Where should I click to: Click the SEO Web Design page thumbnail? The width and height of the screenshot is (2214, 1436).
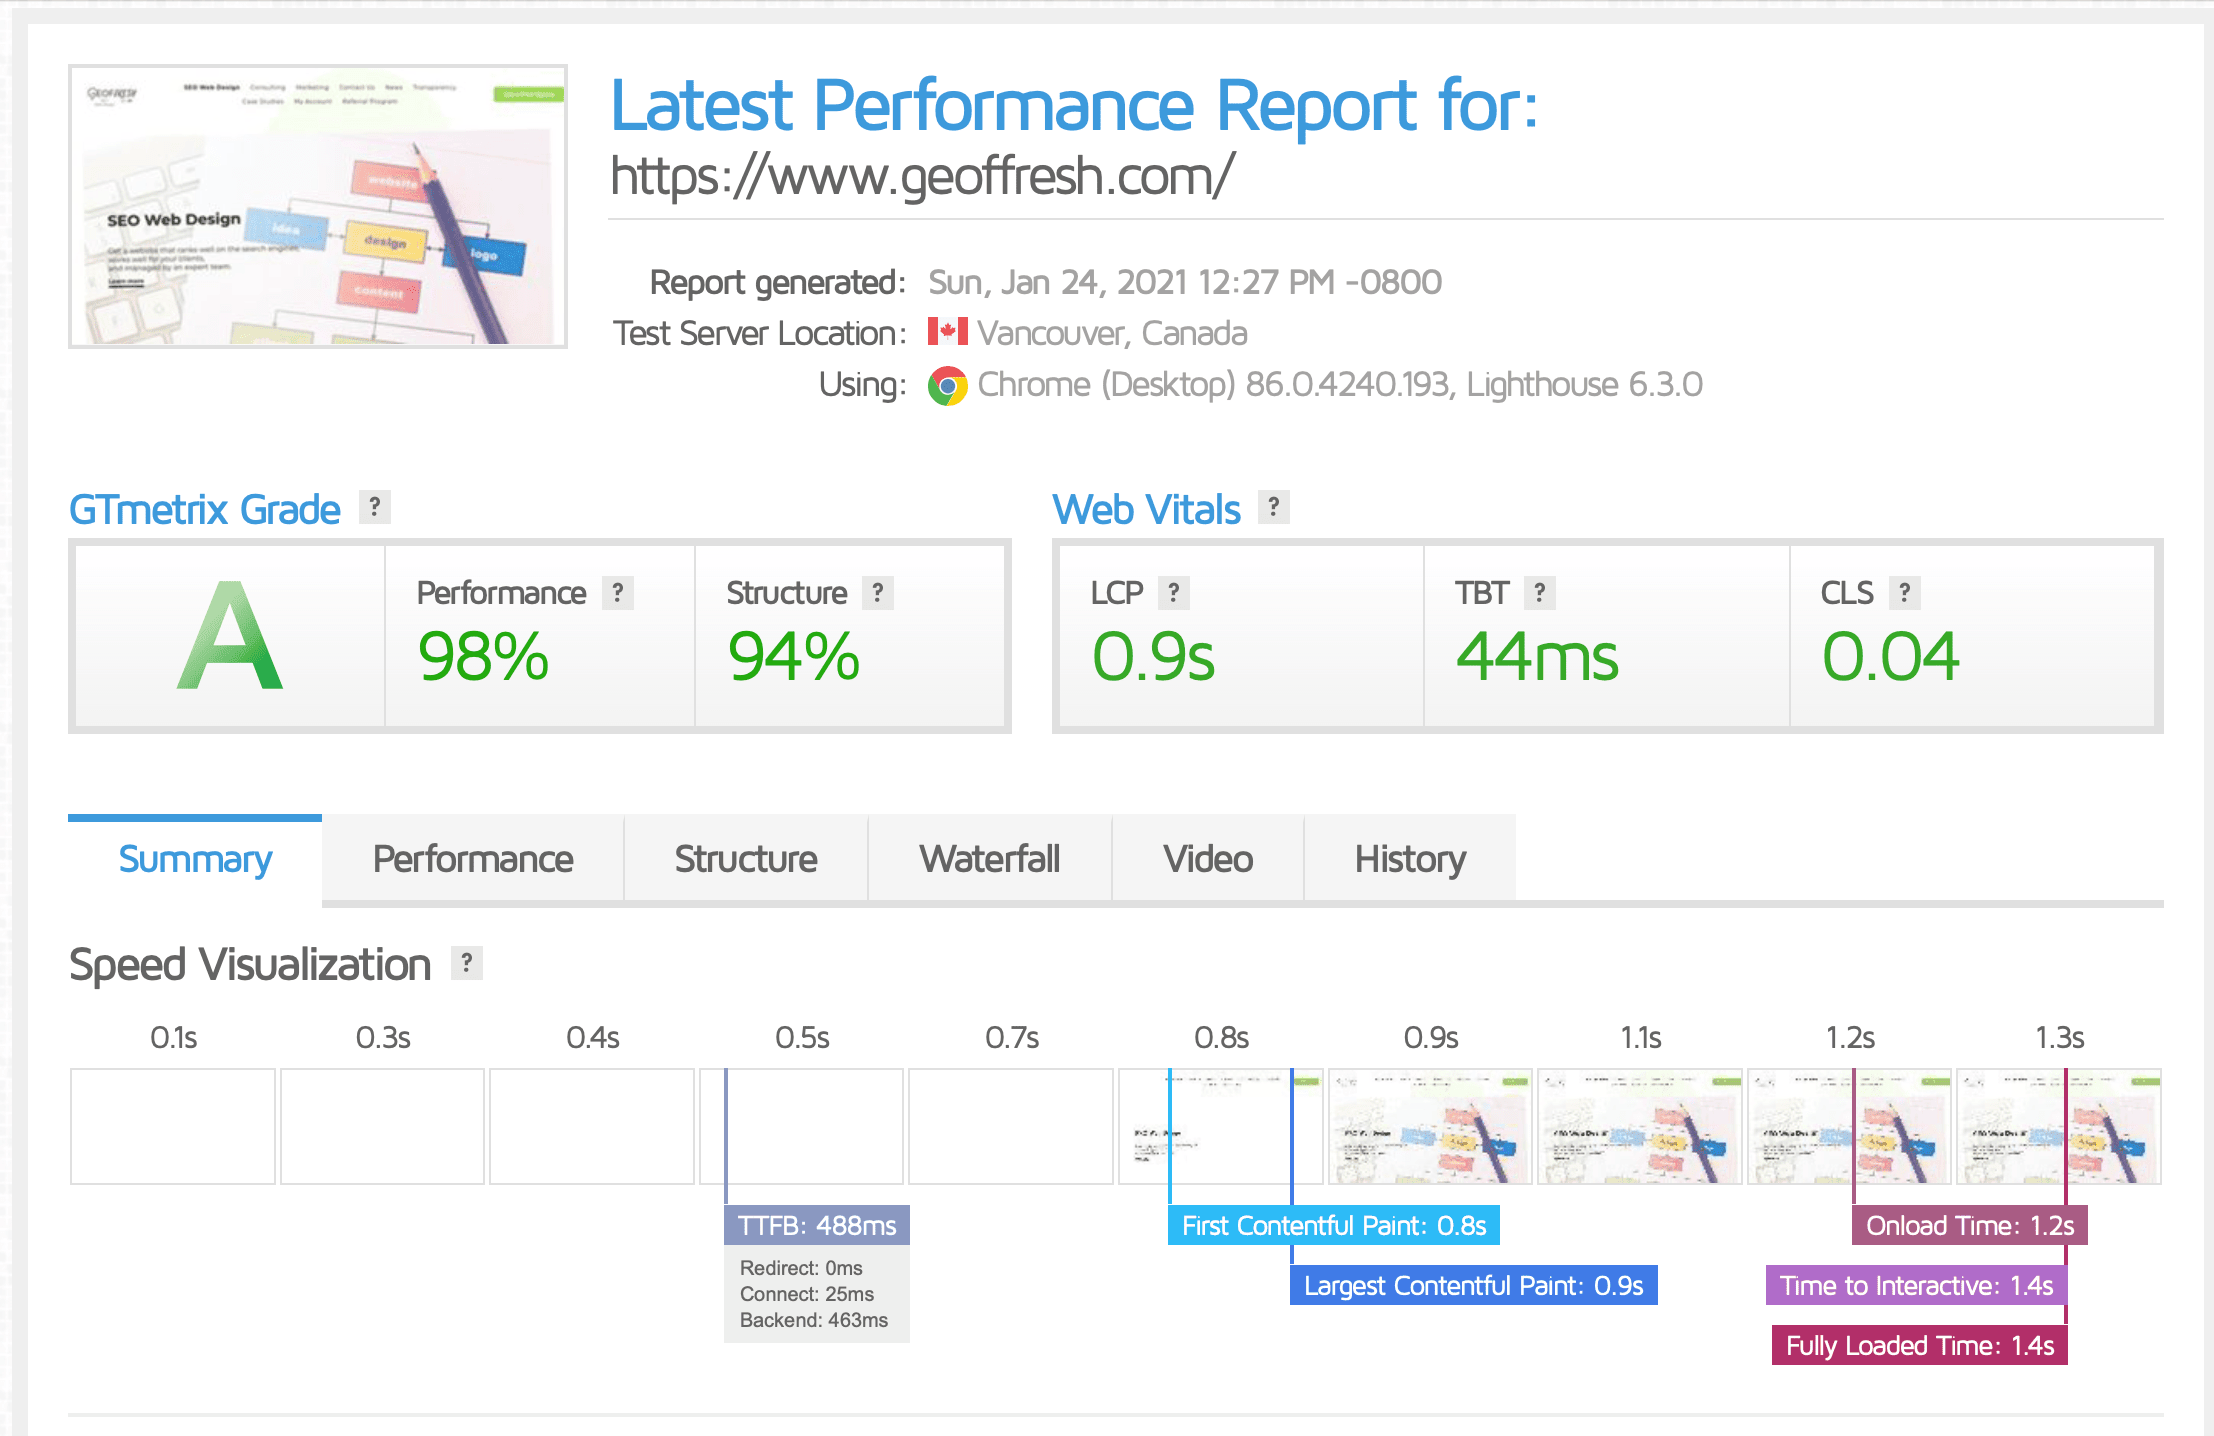point(317,205)
